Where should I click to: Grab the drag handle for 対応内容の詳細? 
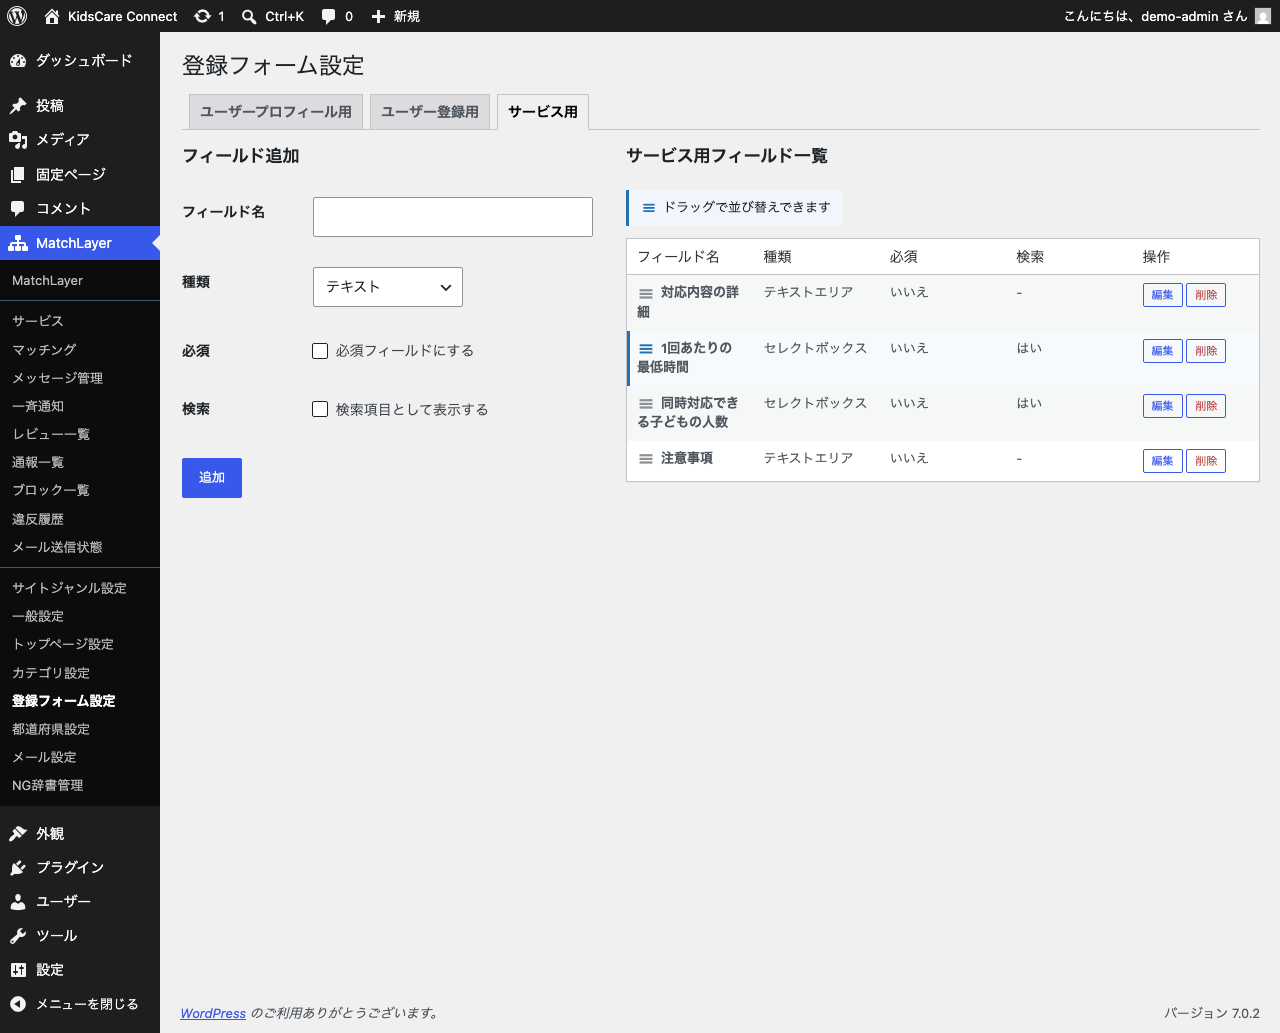coord(646,294)
